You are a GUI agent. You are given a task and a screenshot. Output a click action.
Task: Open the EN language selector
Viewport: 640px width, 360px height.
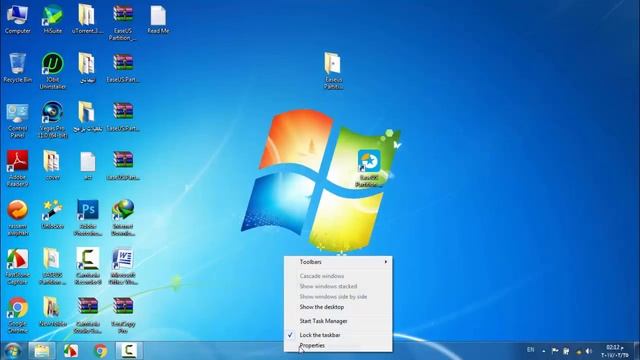(531, 350)
